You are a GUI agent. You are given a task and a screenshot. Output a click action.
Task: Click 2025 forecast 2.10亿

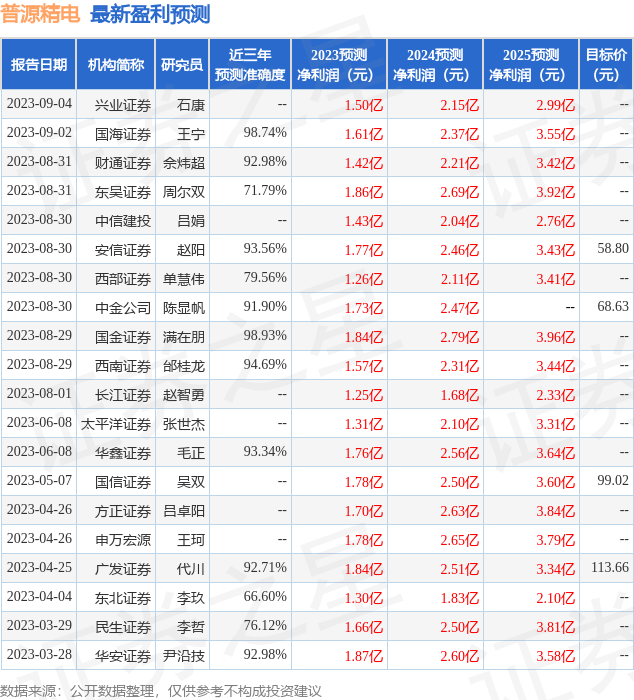pyautogui.click(x=555, y=599)
